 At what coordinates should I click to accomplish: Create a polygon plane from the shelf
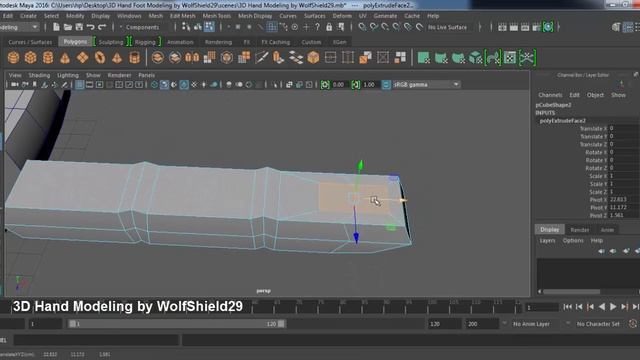(82, 58)
